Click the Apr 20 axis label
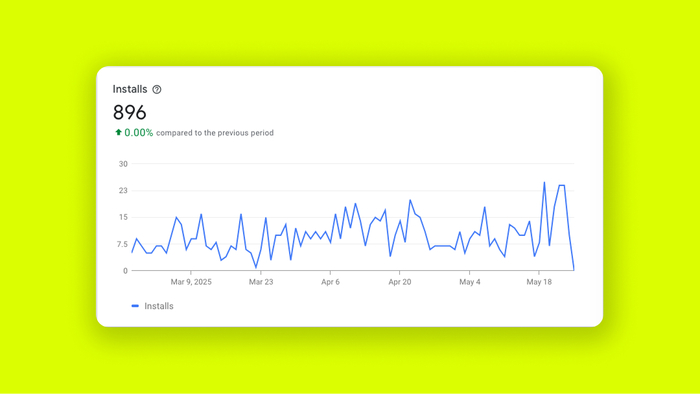Screen dimensions: 700x394 (400, 282)
